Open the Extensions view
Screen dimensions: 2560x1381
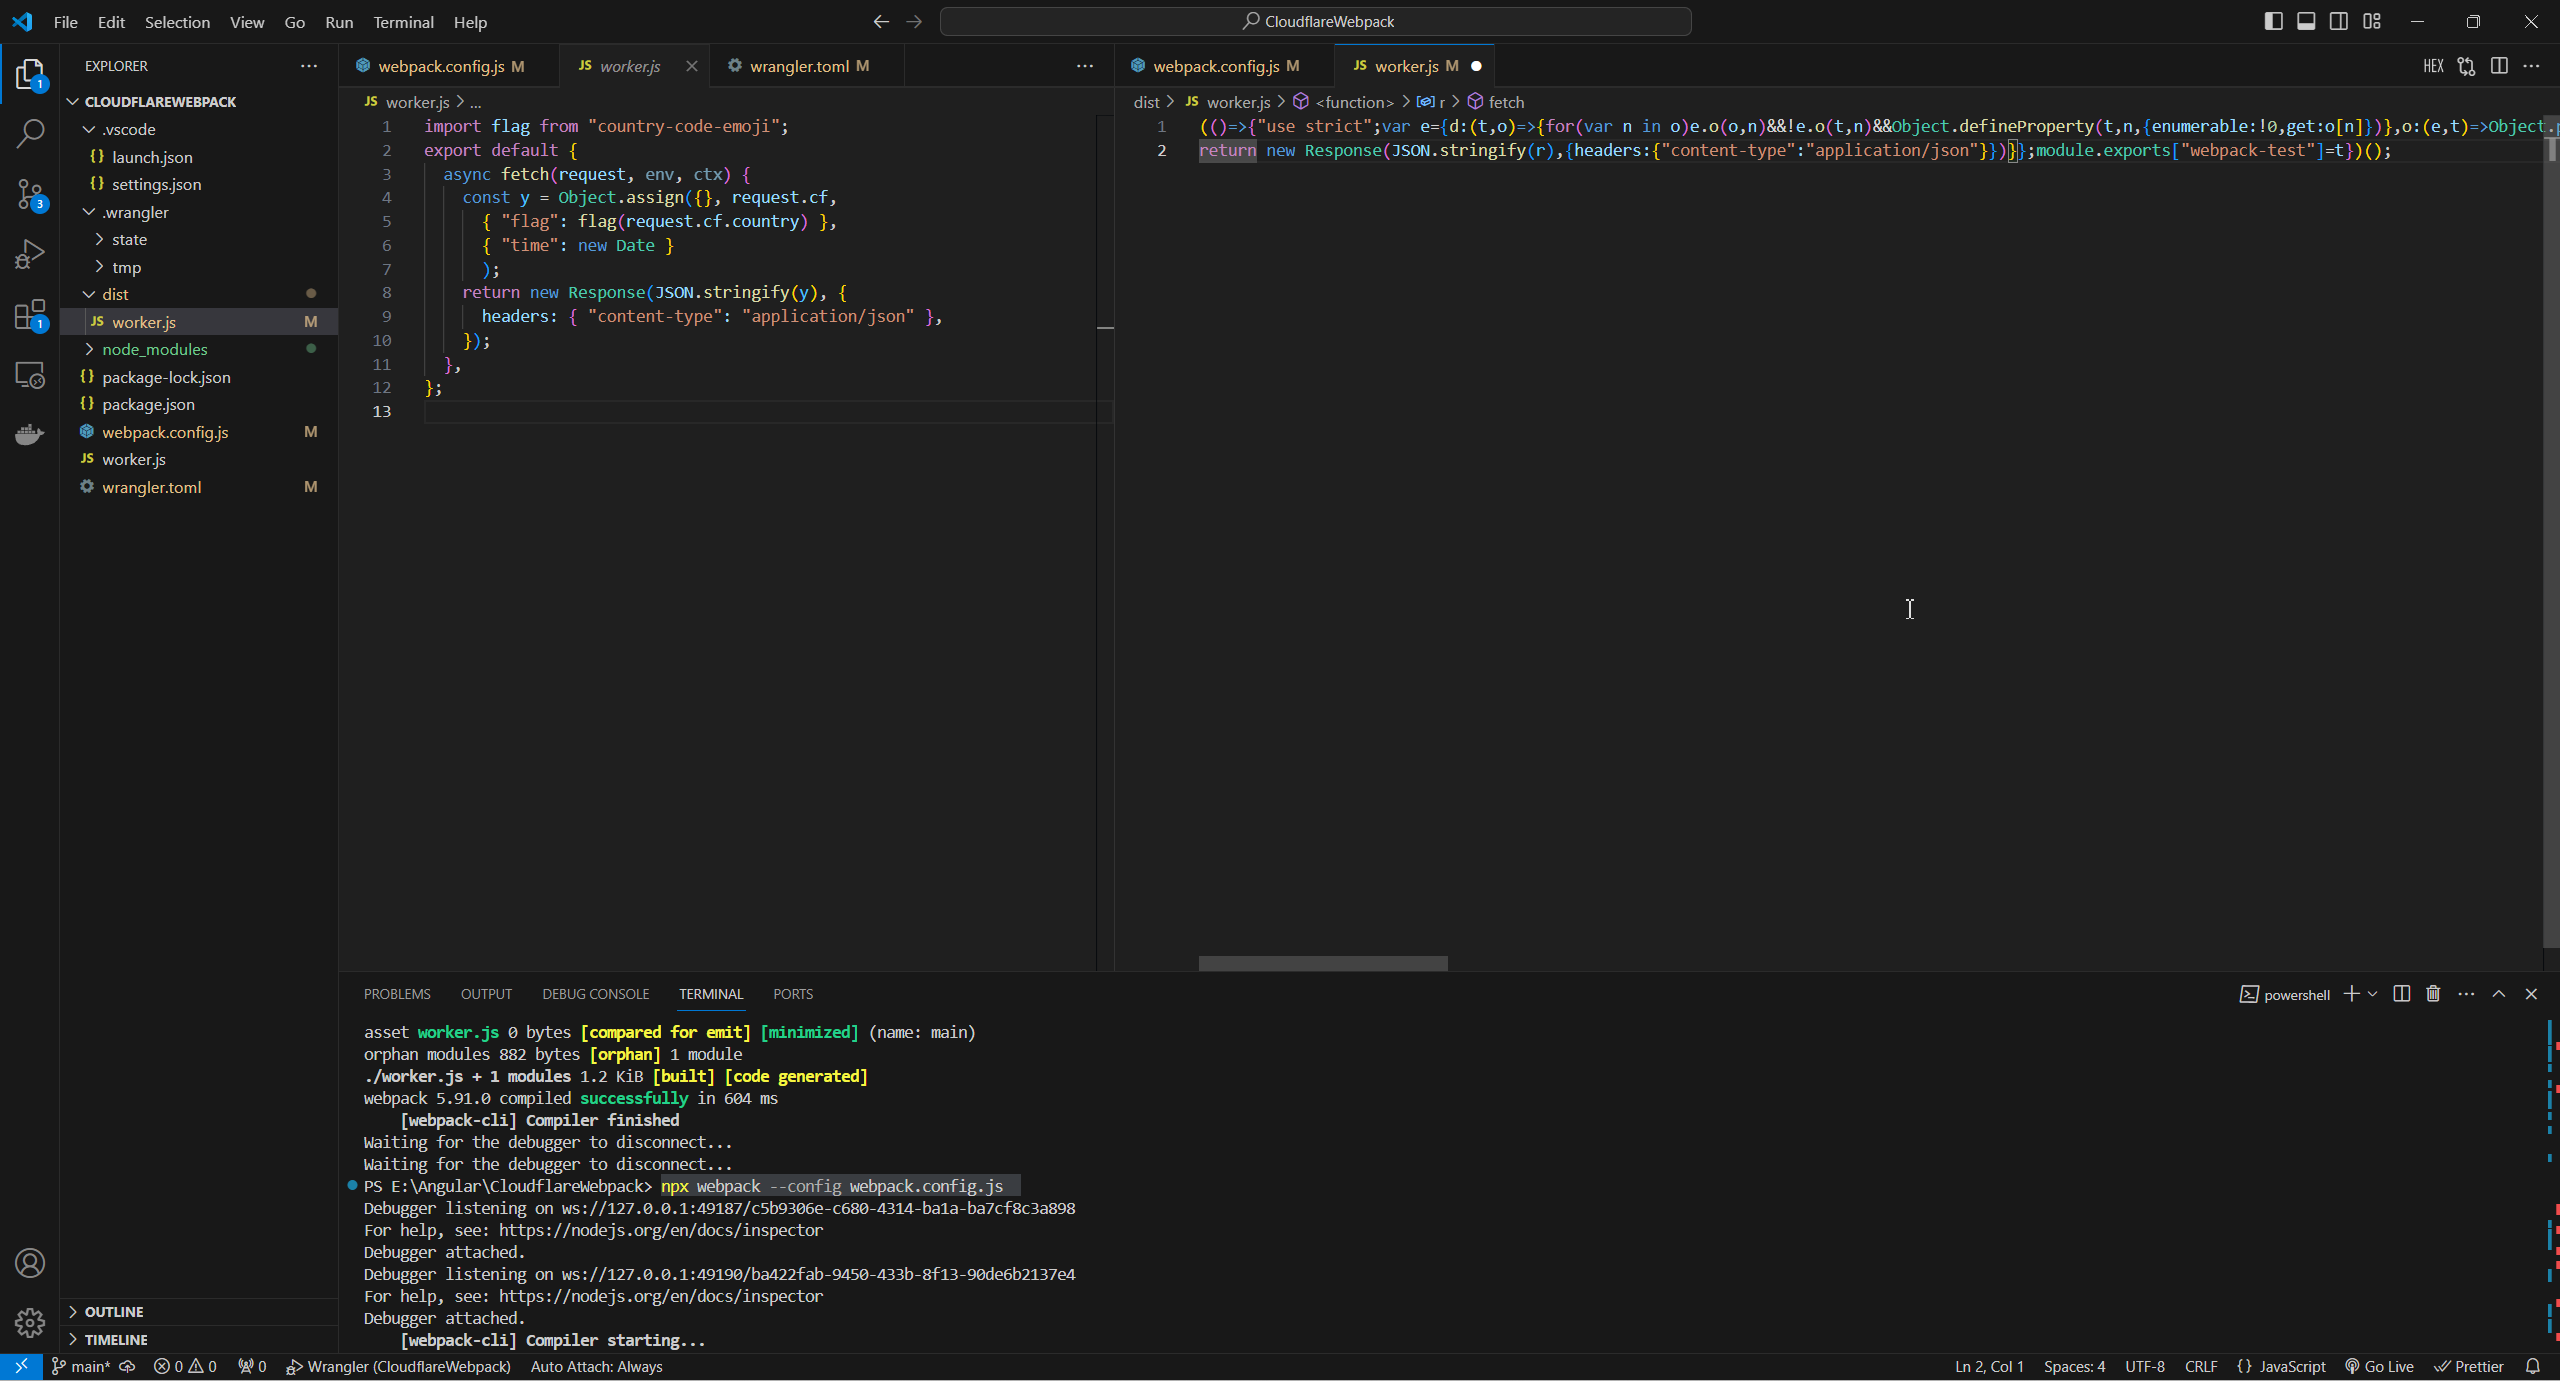[x=30, y=315]
